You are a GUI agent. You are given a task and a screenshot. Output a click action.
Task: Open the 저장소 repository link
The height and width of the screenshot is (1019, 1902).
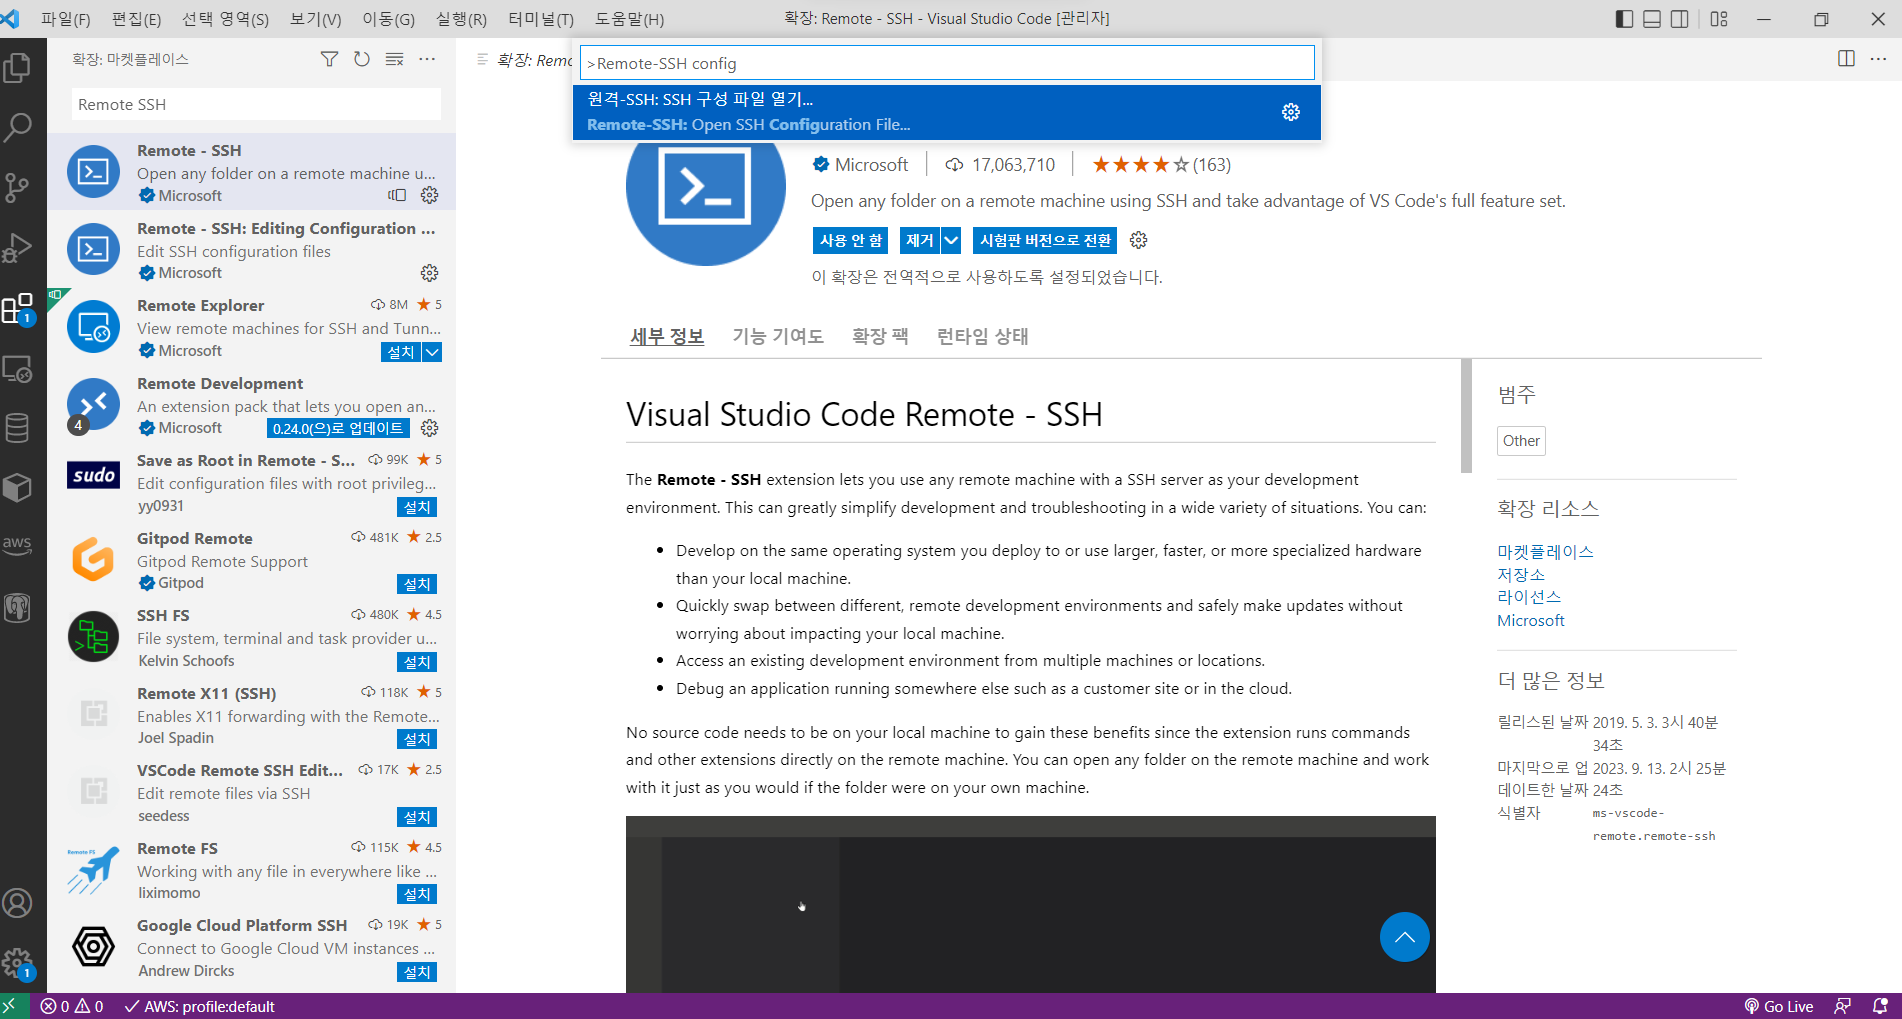(x=1521, y=574)
